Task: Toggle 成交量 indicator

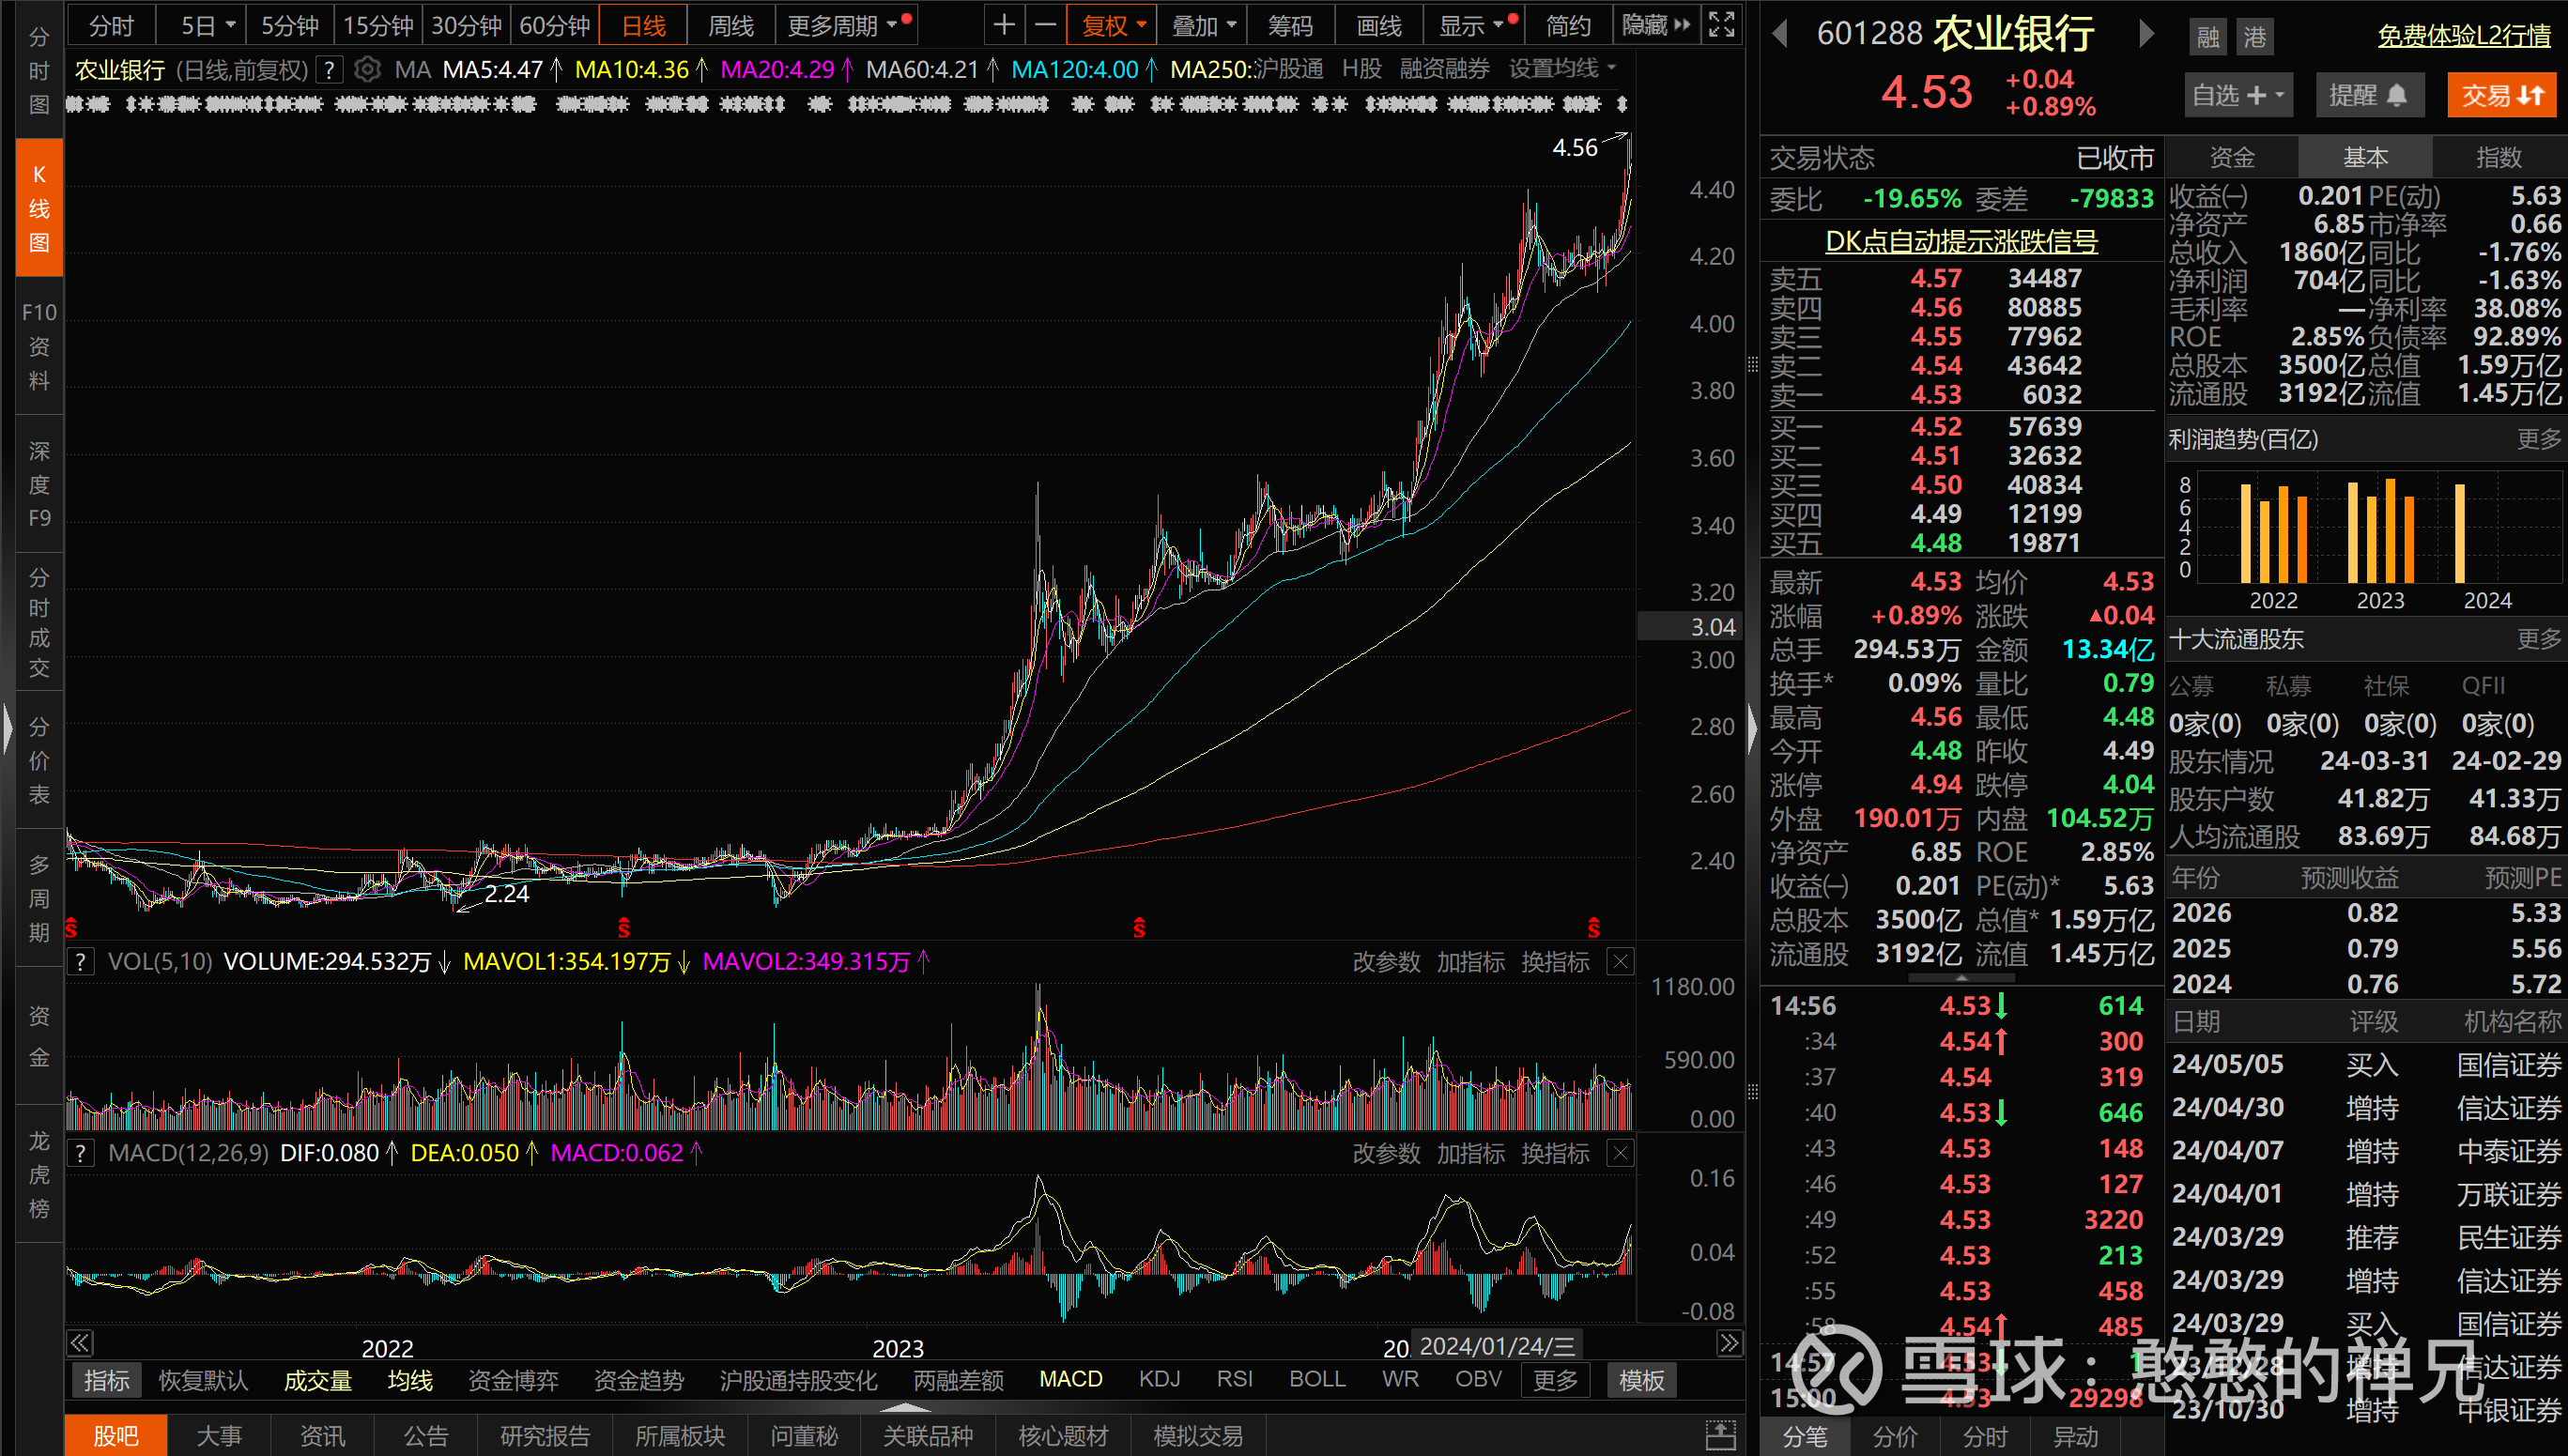Action: tap(318, 1380)
